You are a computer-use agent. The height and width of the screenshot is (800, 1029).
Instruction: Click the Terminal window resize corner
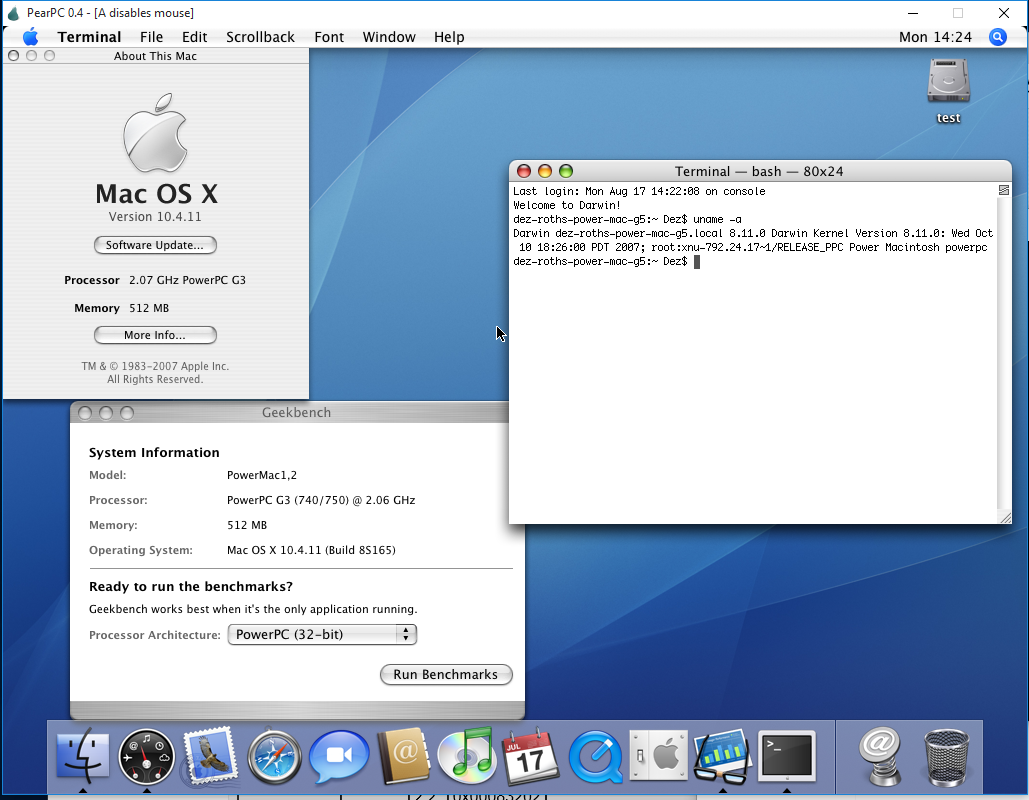coord(1005,517)
